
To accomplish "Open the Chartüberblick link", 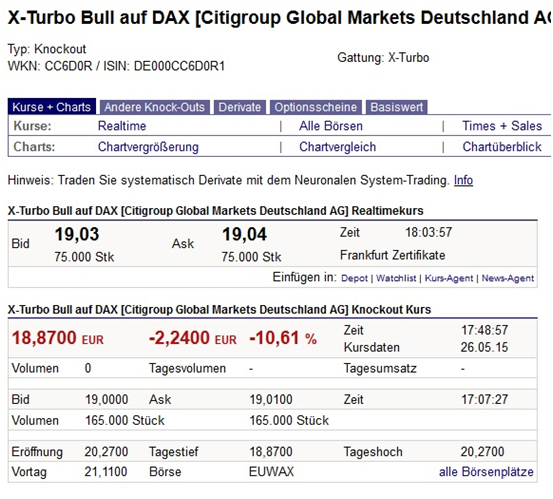I will click(502, 147).
